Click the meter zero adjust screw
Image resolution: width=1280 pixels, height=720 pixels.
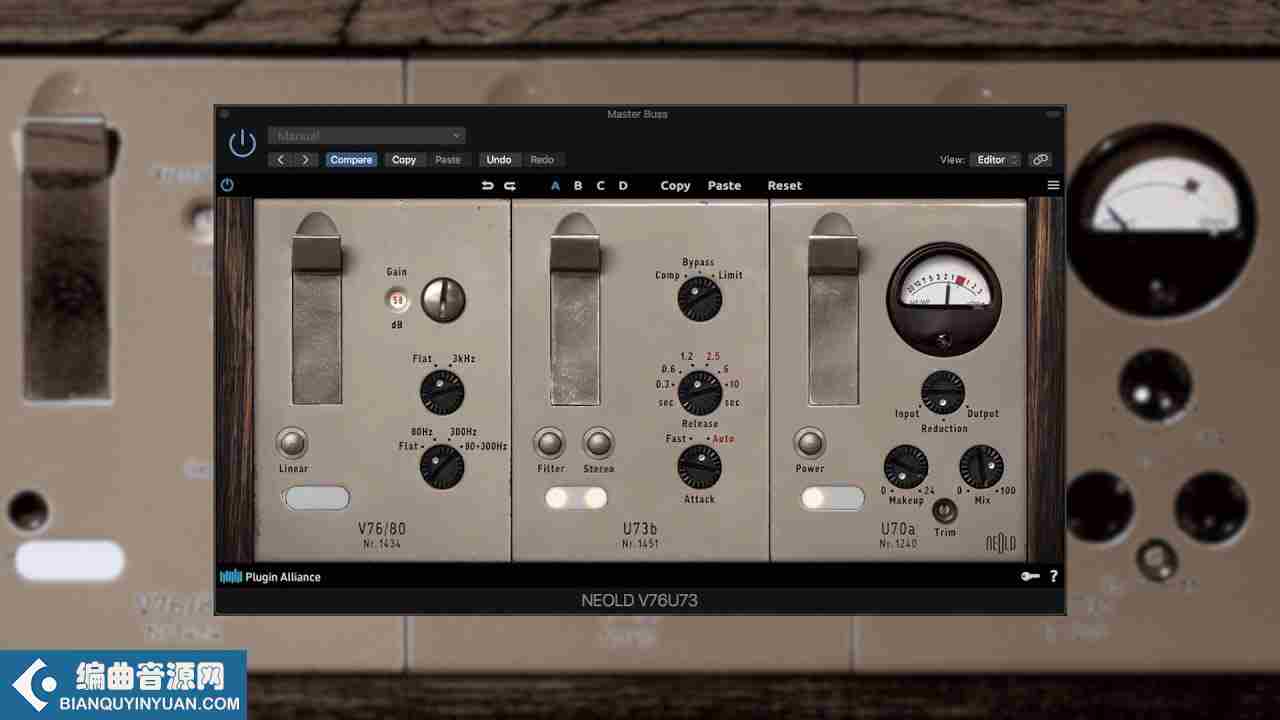[944, 343]
